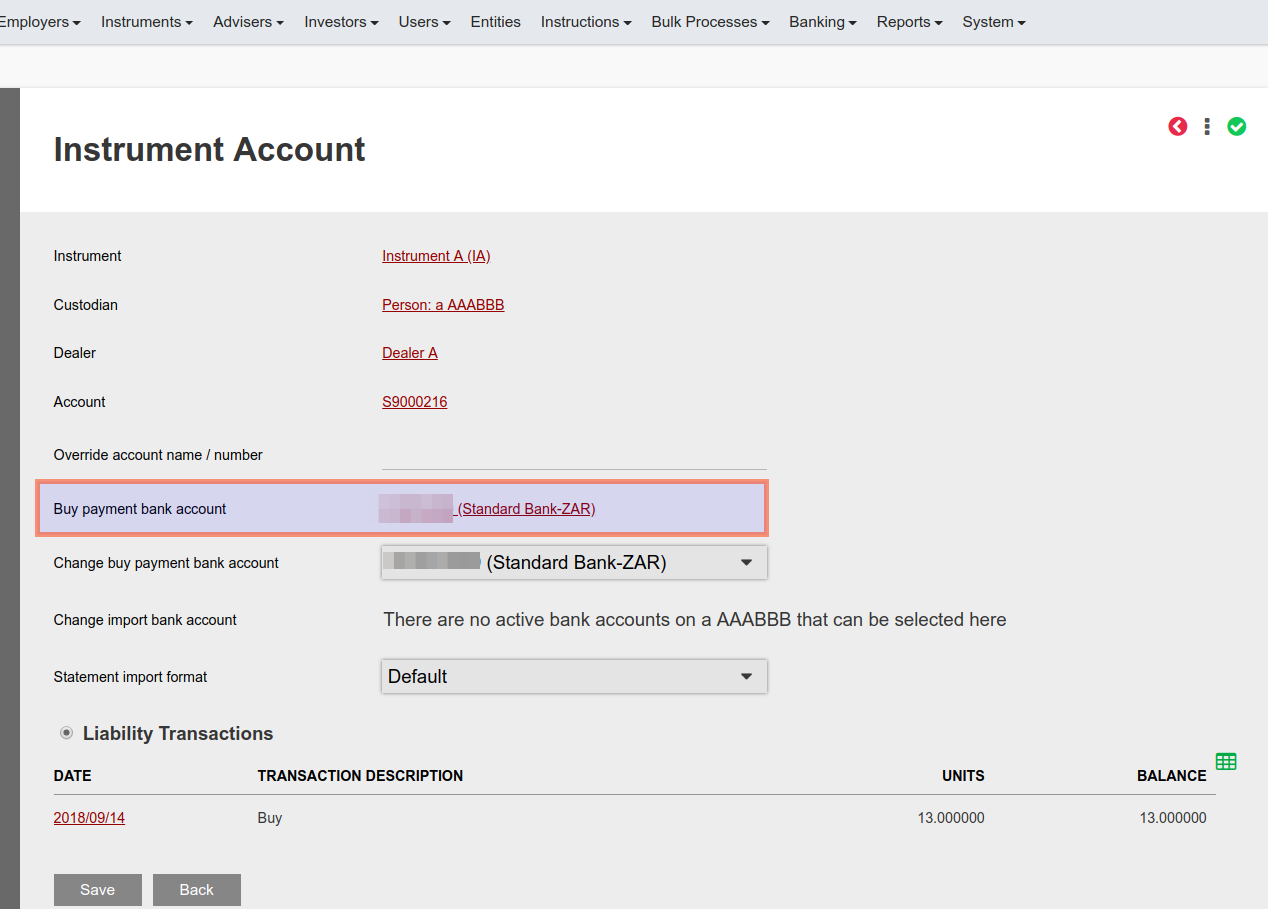Open the Instrument A (IA) link
This screenshot has width=1268, height=909.
436,256
